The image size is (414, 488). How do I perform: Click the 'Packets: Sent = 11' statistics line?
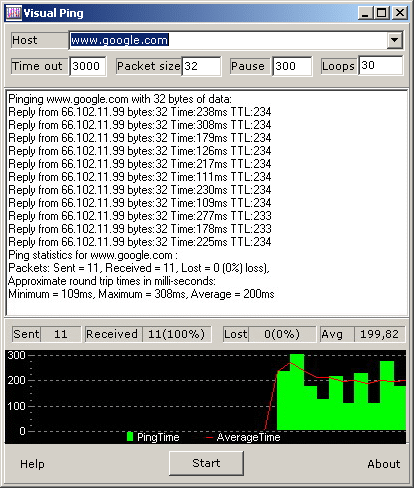click(x=139, y=268)
